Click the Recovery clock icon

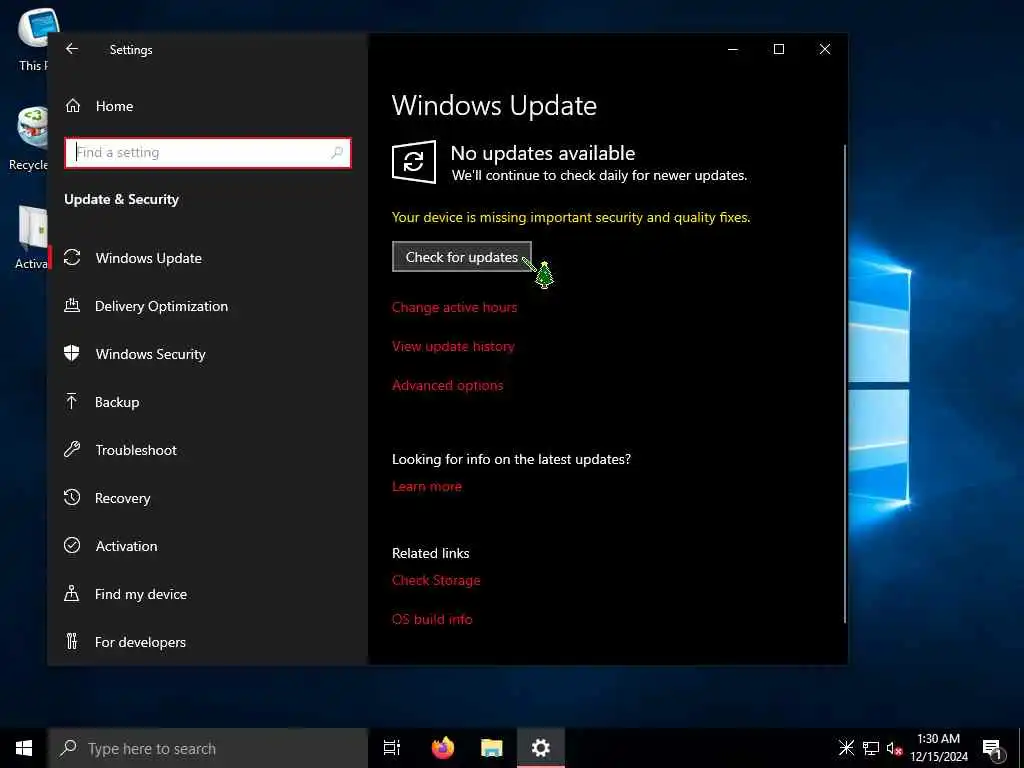[x=72, y=497]
